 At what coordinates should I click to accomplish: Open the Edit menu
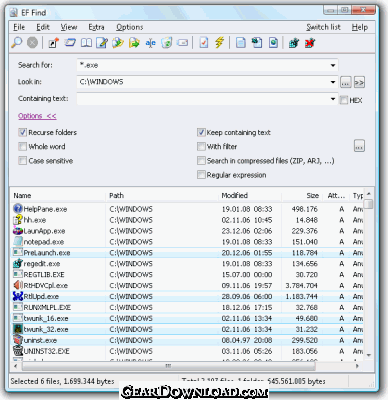tap(43, 27)
